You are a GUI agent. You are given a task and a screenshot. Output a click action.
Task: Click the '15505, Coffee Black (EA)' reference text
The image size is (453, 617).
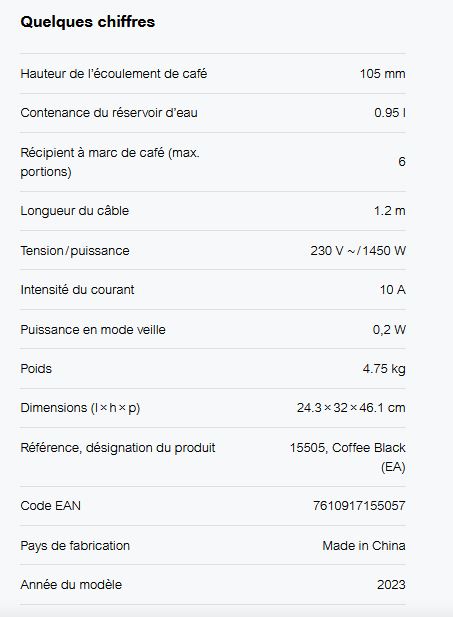click(348, 457)
